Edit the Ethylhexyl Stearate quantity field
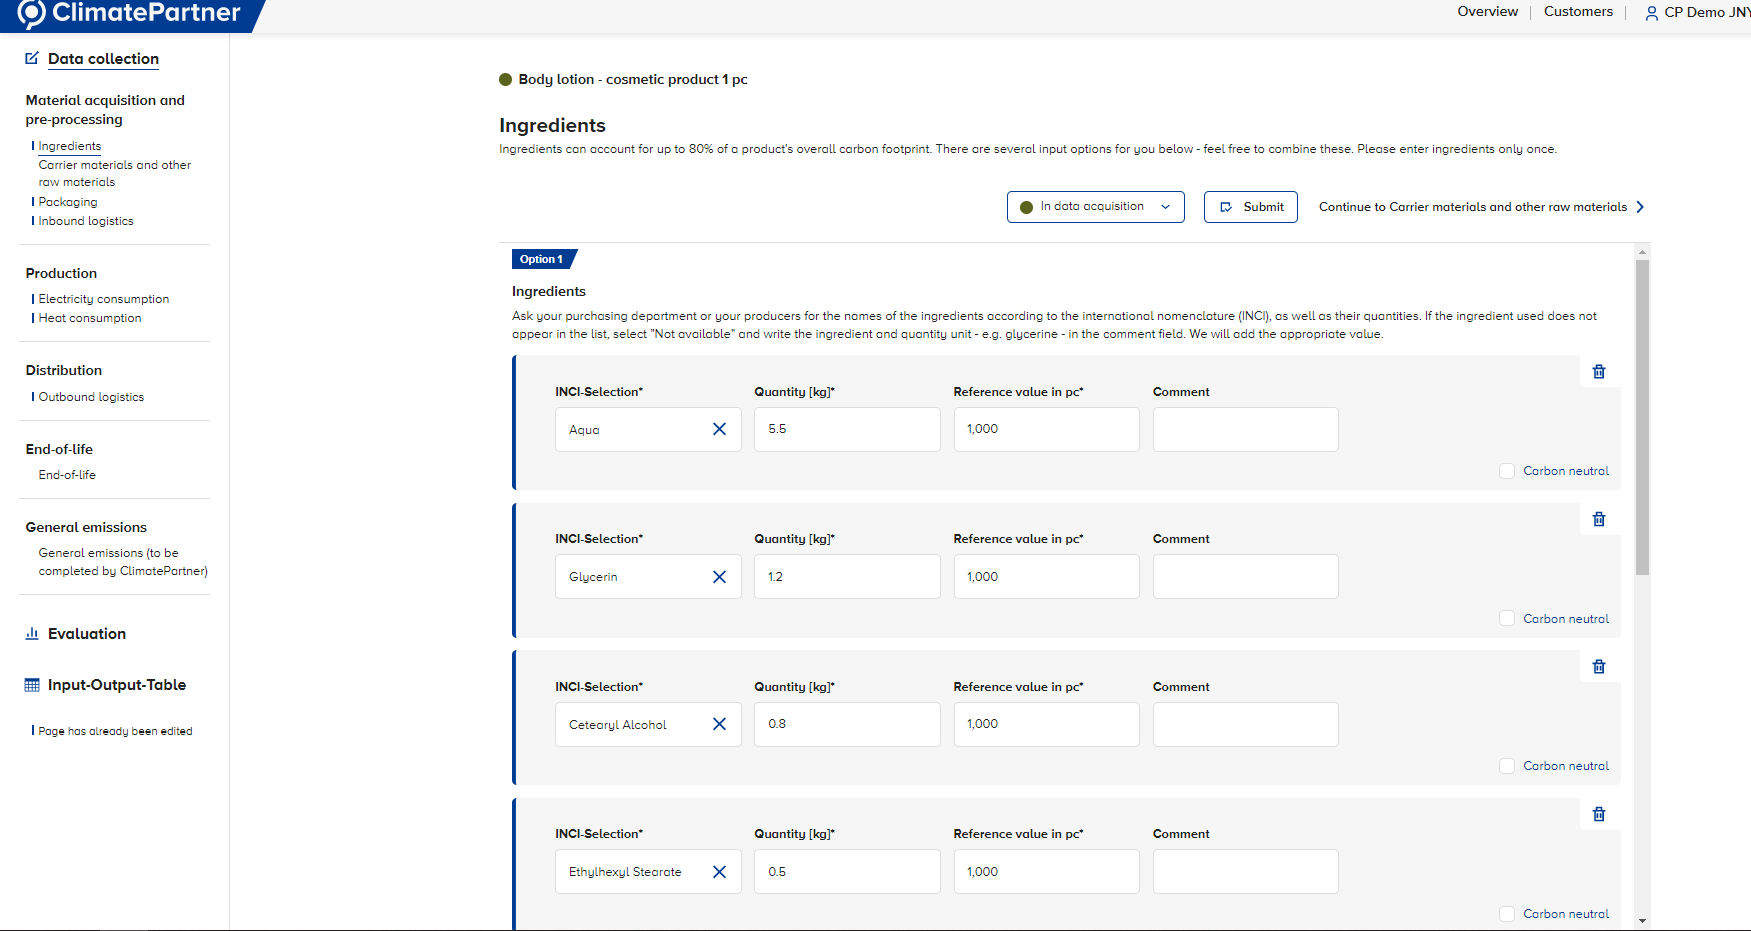Image resolution: width=1751 pixels, height=931 pixels. coord(847,872)
